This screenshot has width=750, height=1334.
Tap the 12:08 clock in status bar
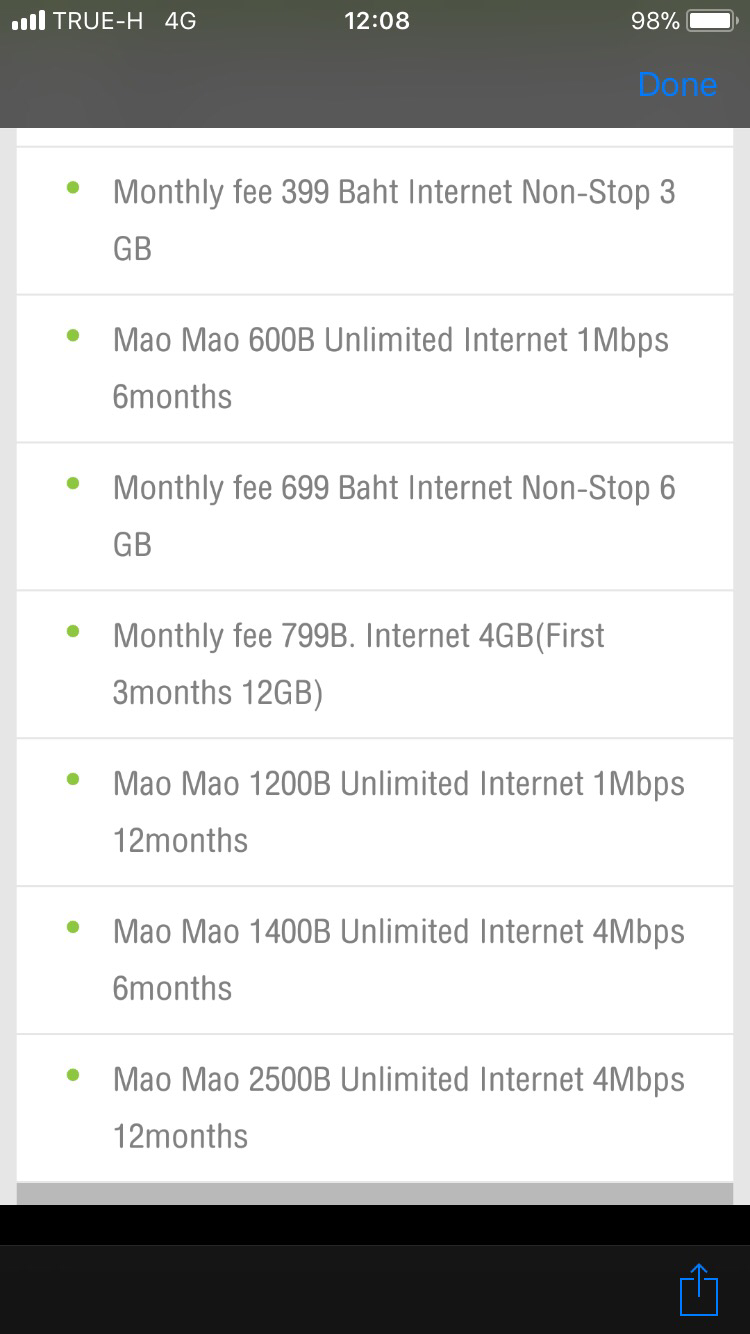pyautogui.click(x=376, y=21)
